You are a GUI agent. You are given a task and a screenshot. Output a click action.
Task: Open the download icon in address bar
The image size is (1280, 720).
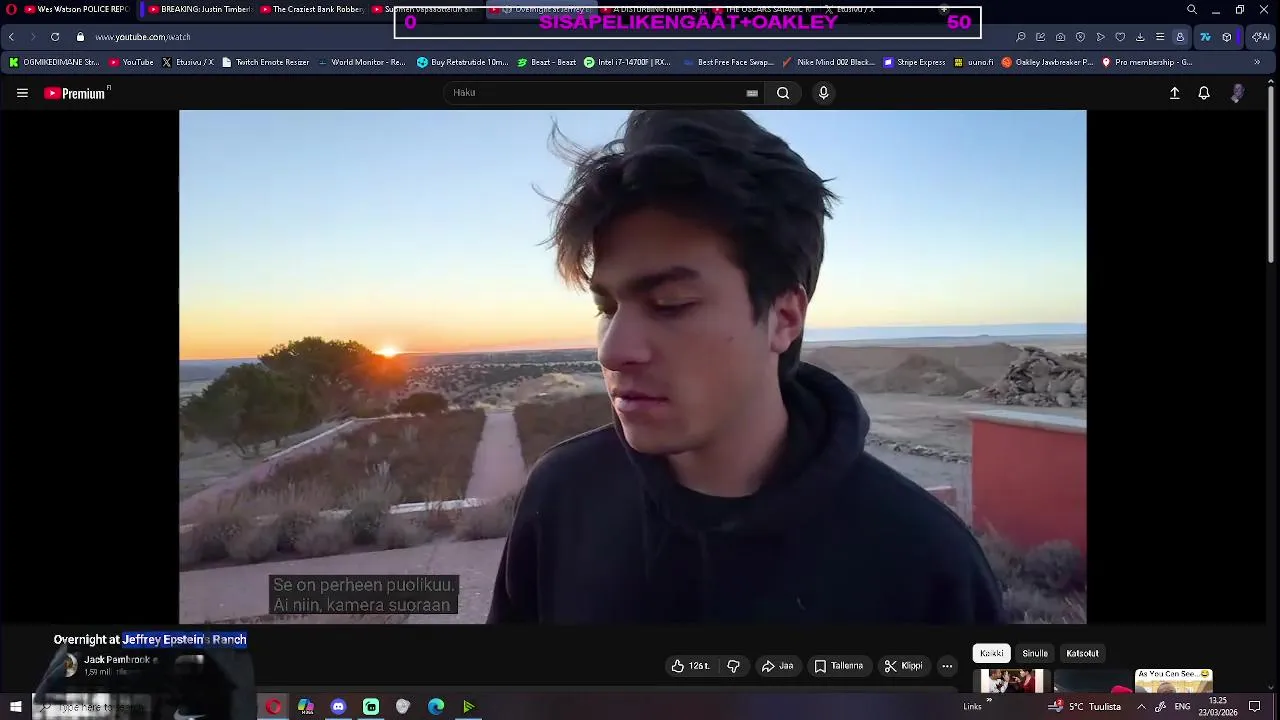coord(1140,37)
